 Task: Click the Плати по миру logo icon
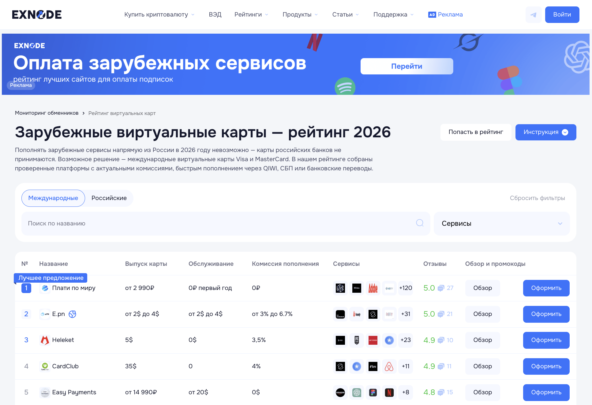click(45, 288)
